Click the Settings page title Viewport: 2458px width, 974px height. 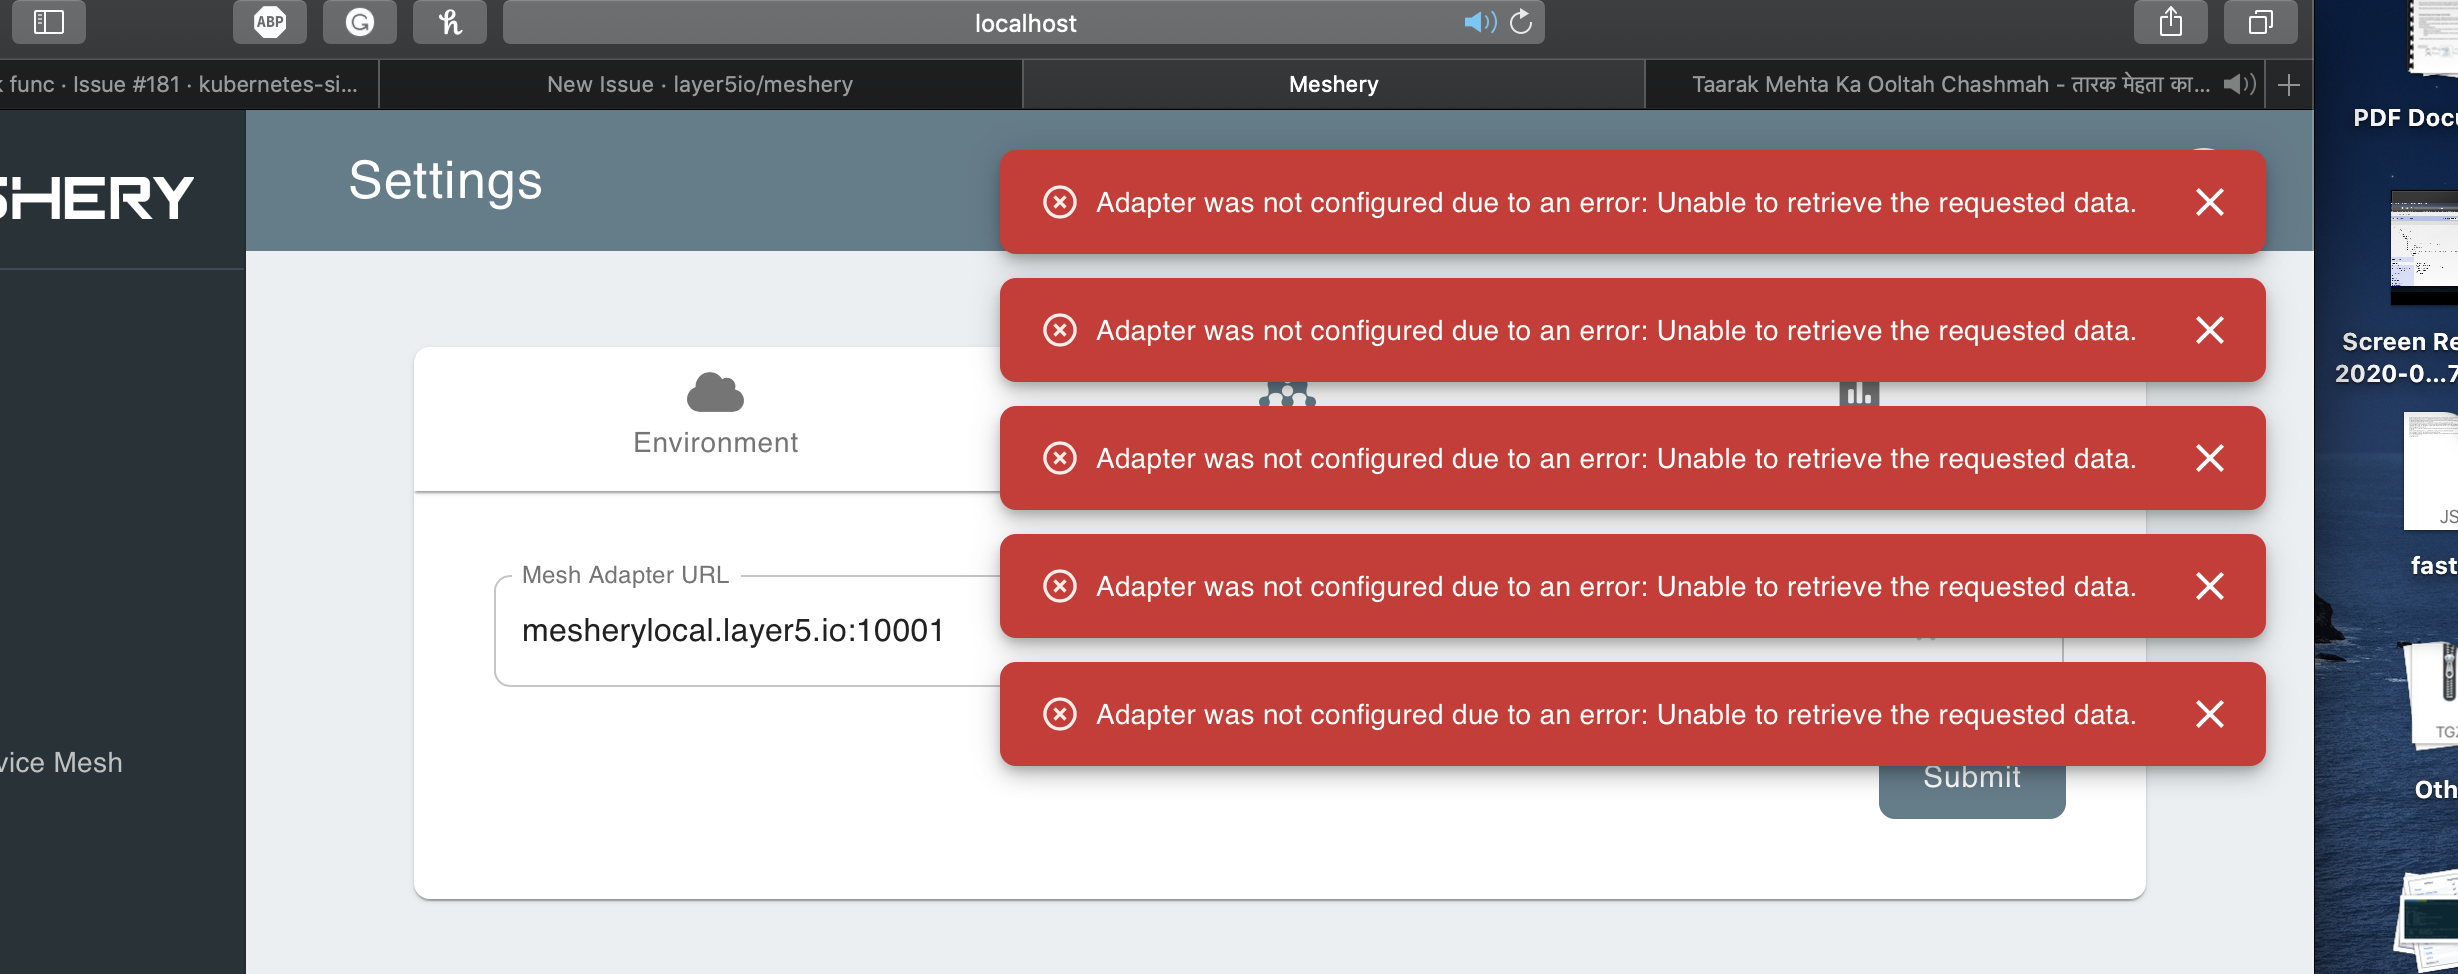click(445, 181)
